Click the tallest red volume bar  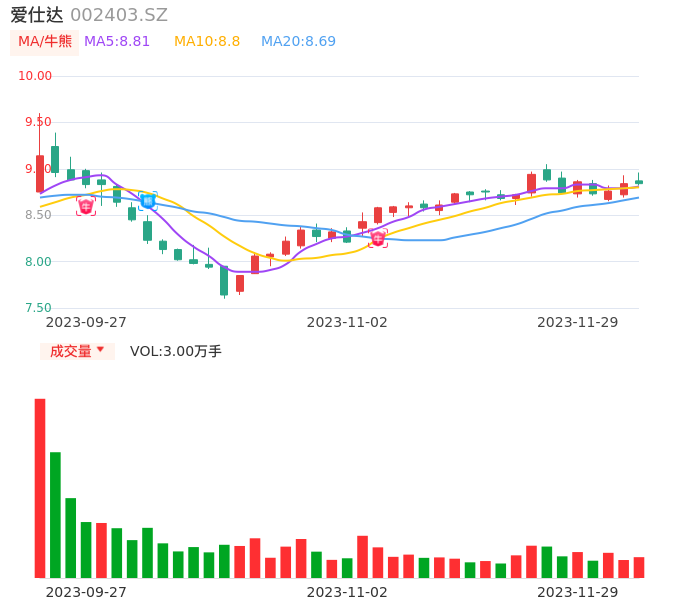(x=40, y=488)
